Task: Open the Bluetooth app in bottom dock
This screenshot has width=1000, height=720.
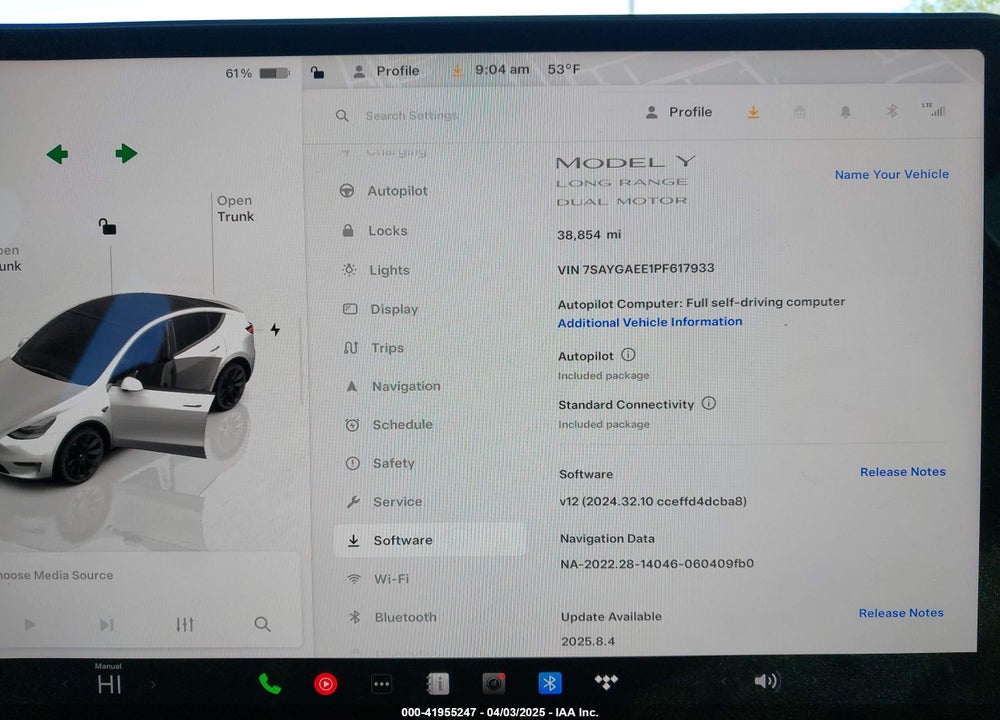Action: tap(550, 683)
